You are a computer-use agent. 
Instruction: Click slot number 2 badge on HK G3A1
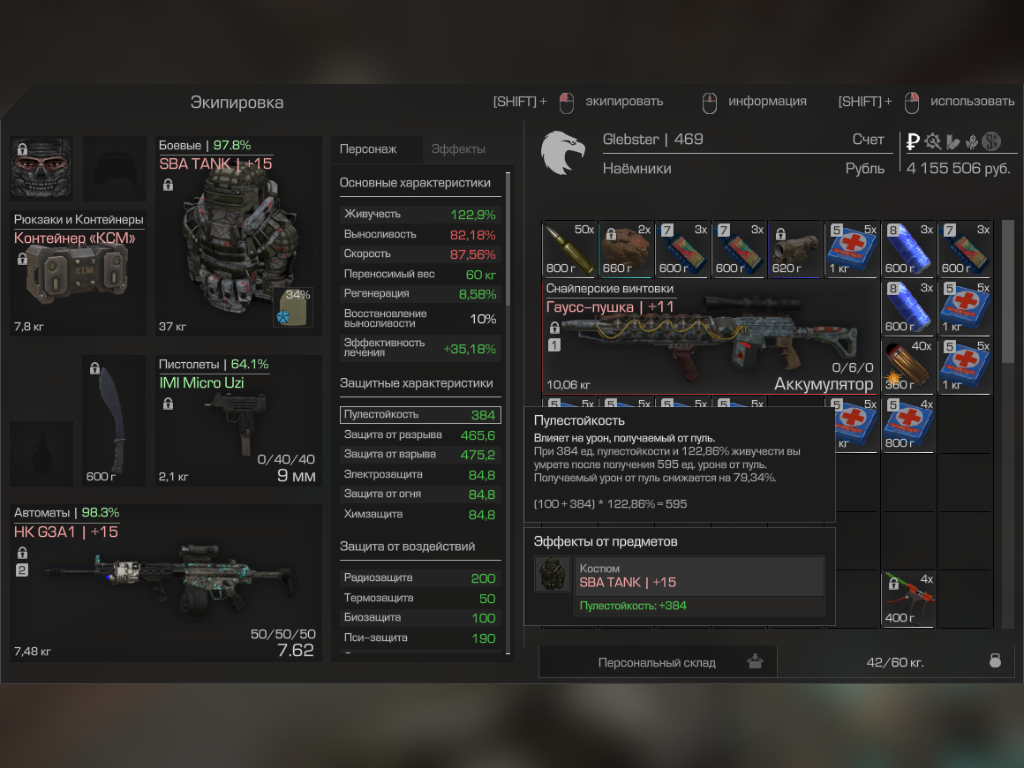point(22,570)
